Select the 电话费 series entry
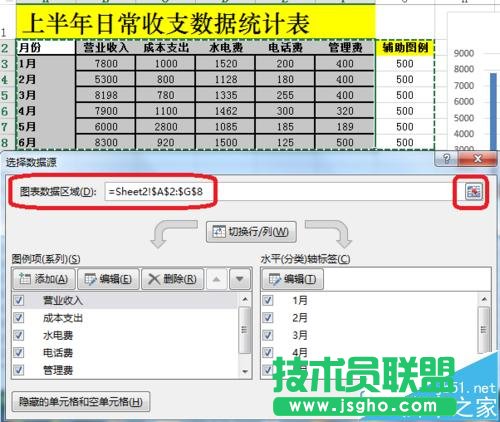 (x=58, y=352)
